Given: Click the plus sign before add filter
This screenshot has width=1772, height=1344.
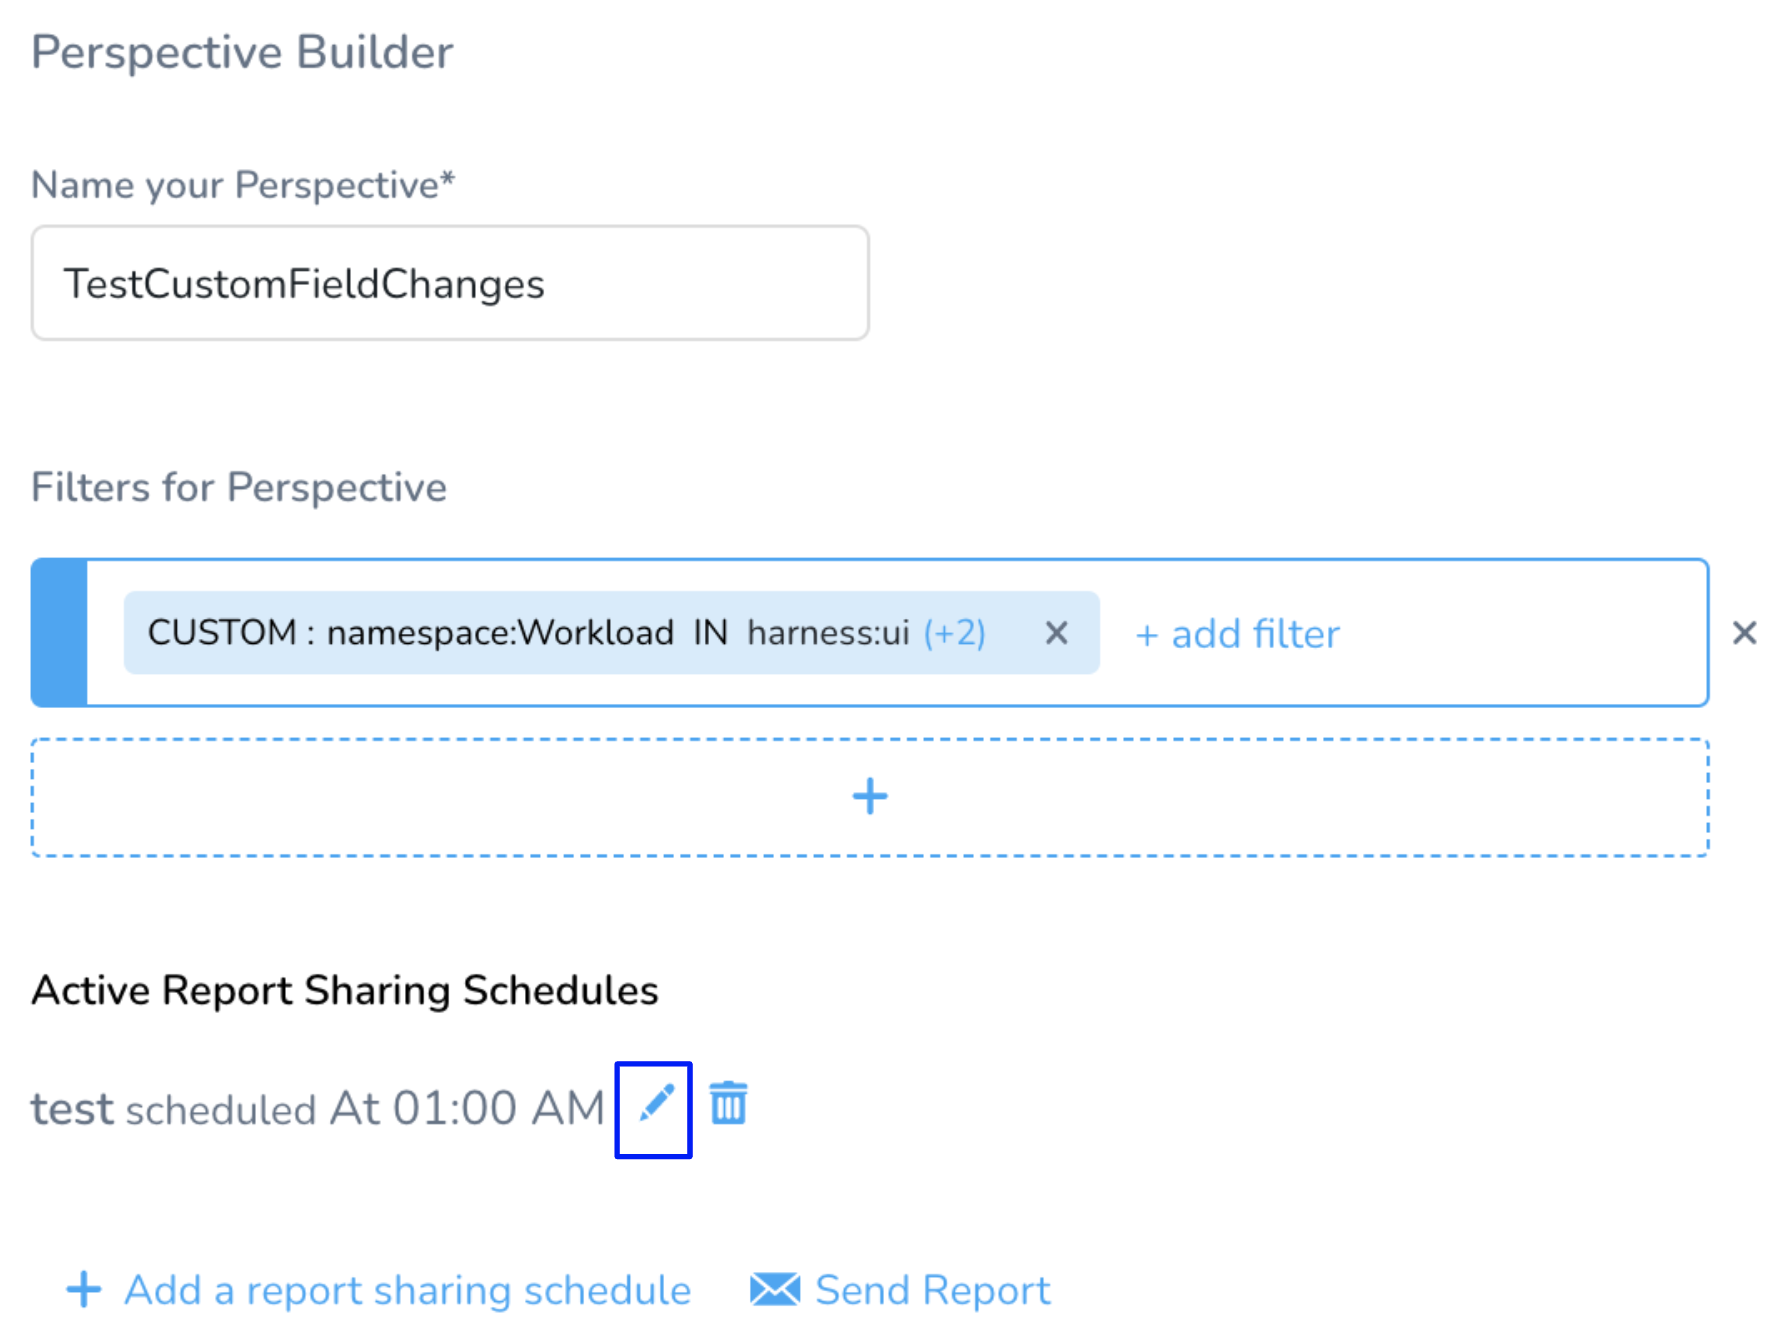Looking at the screenshot, I should (1146, 636).
